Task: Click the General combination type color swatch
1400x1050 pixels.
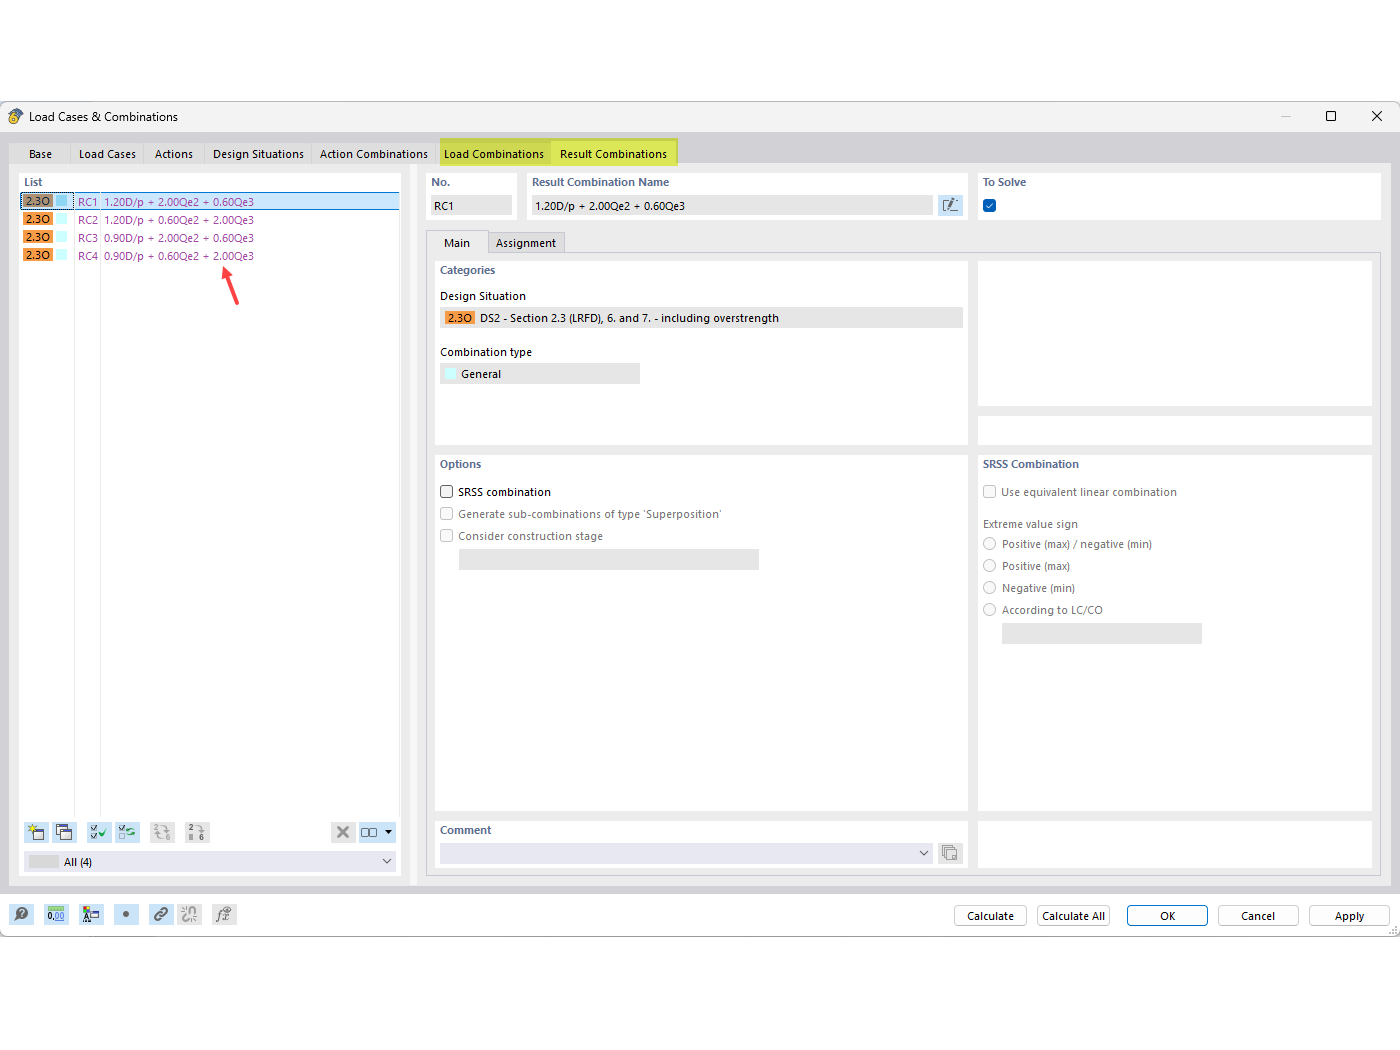Action: pyautogui.click(x=450, y=374)
